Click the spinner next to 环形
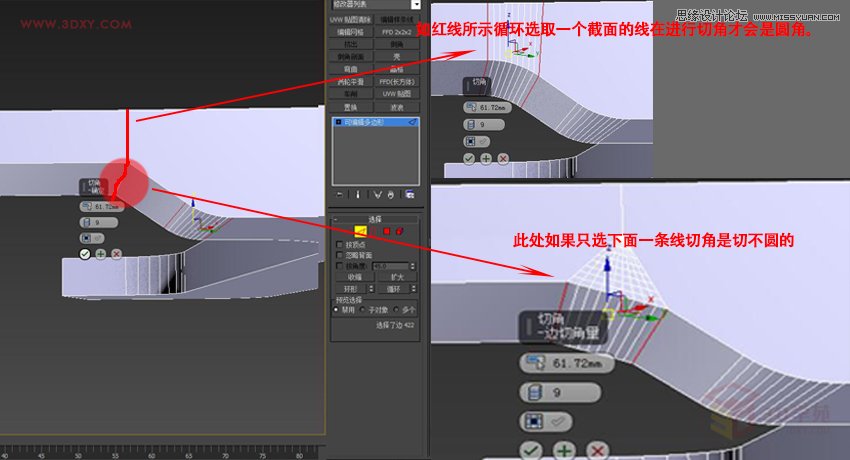 (x=371, y=289)
